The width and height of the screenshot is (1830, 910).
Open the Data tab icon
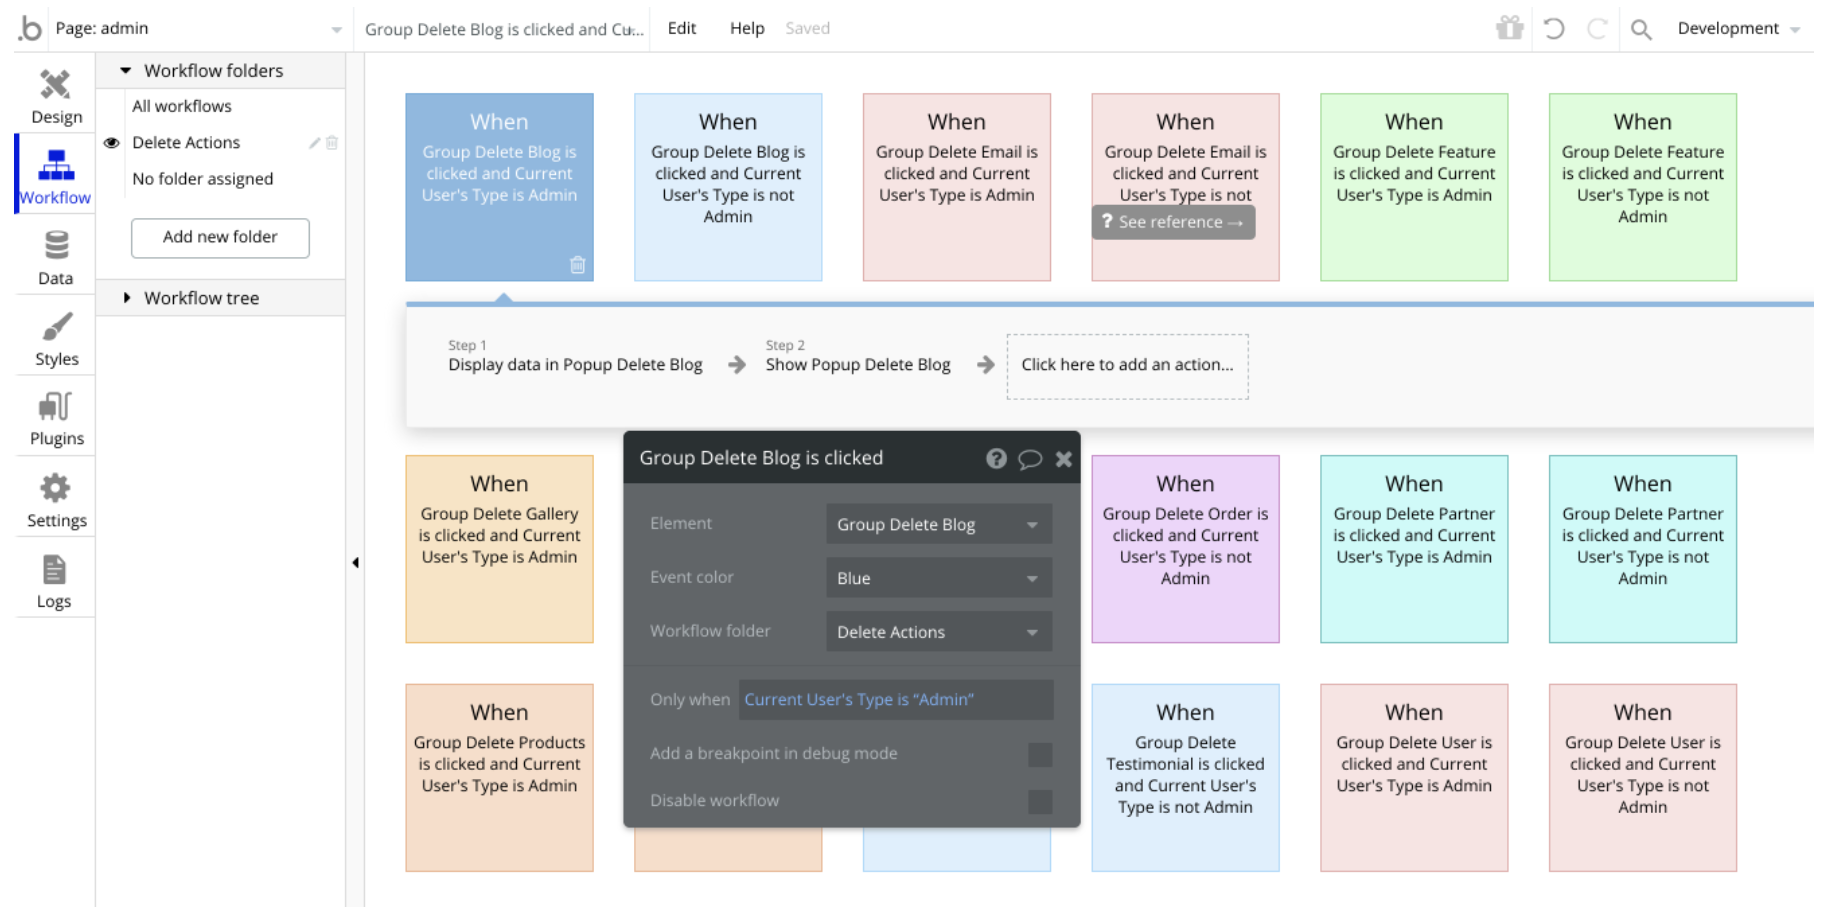point(56,245)
